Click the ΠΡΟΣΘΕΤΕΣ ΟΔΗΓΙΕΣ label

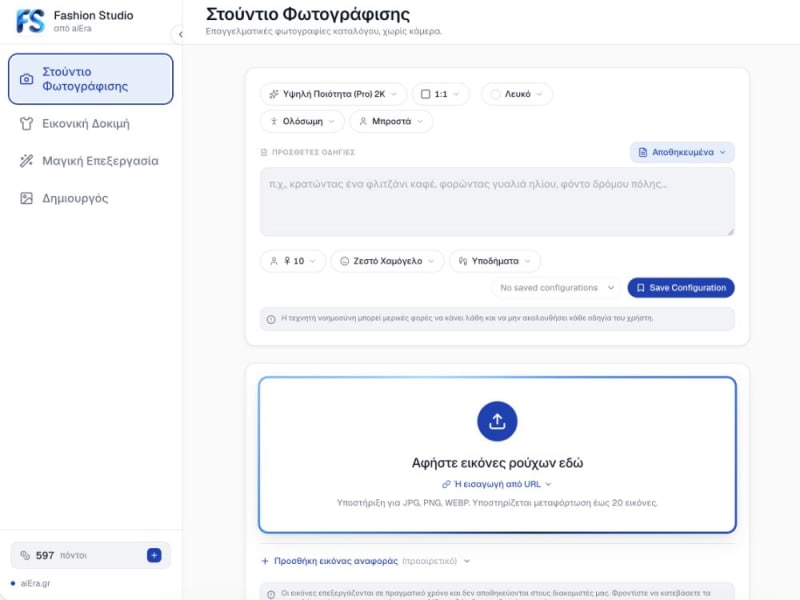[313, 152]
